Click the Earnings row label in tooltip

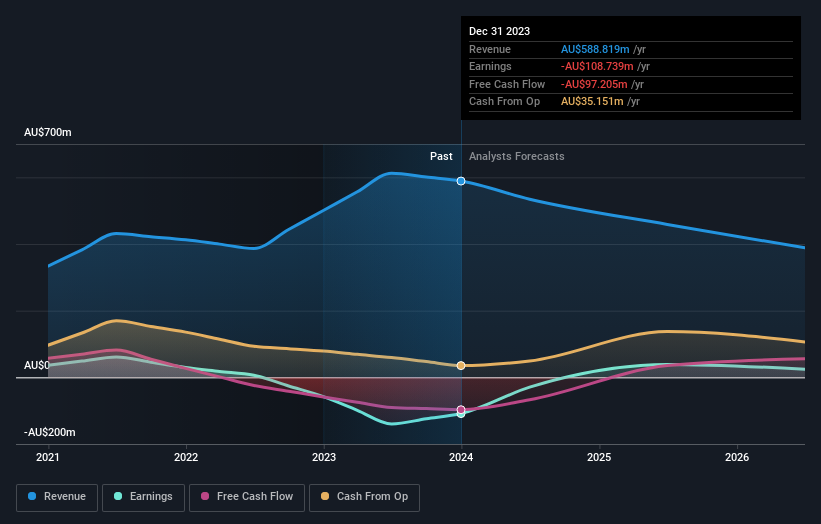tap(490, 66)
